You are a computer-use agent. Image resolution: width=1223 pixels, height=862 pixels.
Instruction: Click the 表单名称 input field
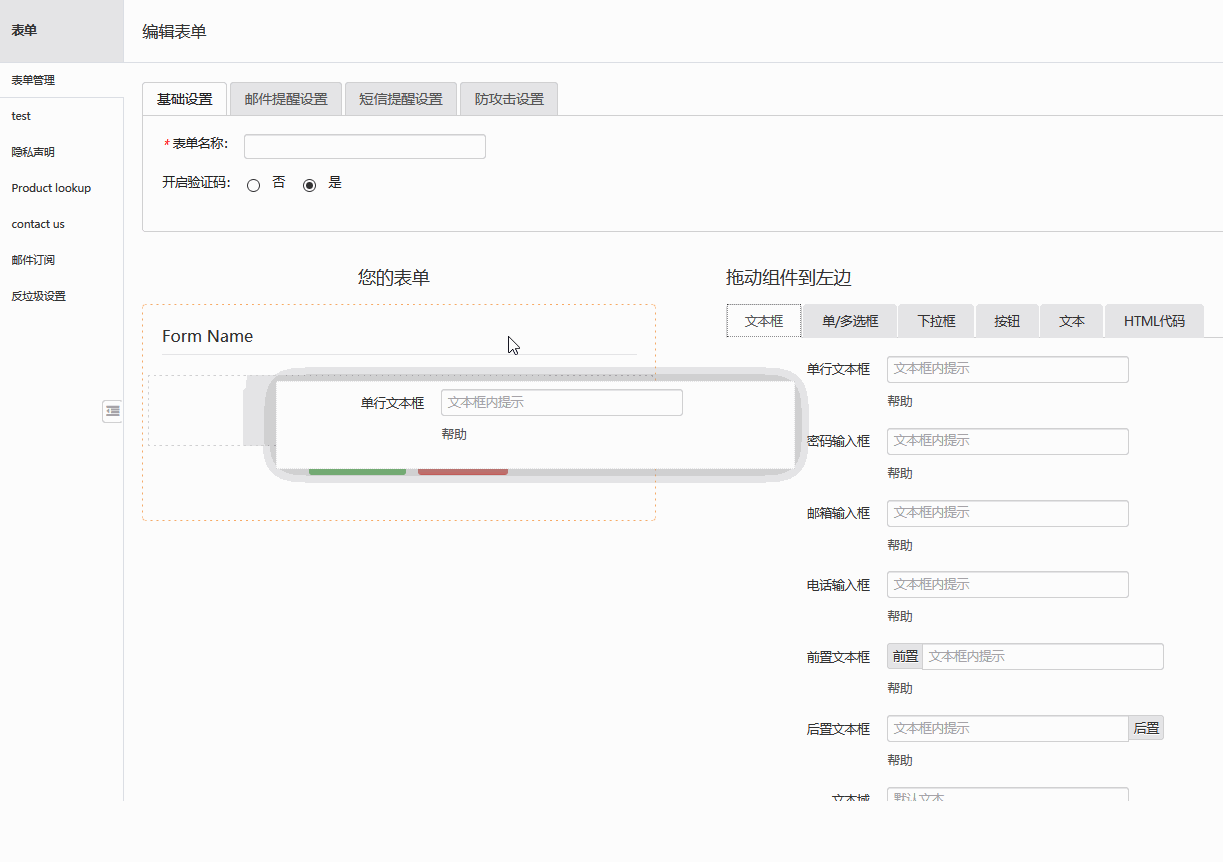364,146
